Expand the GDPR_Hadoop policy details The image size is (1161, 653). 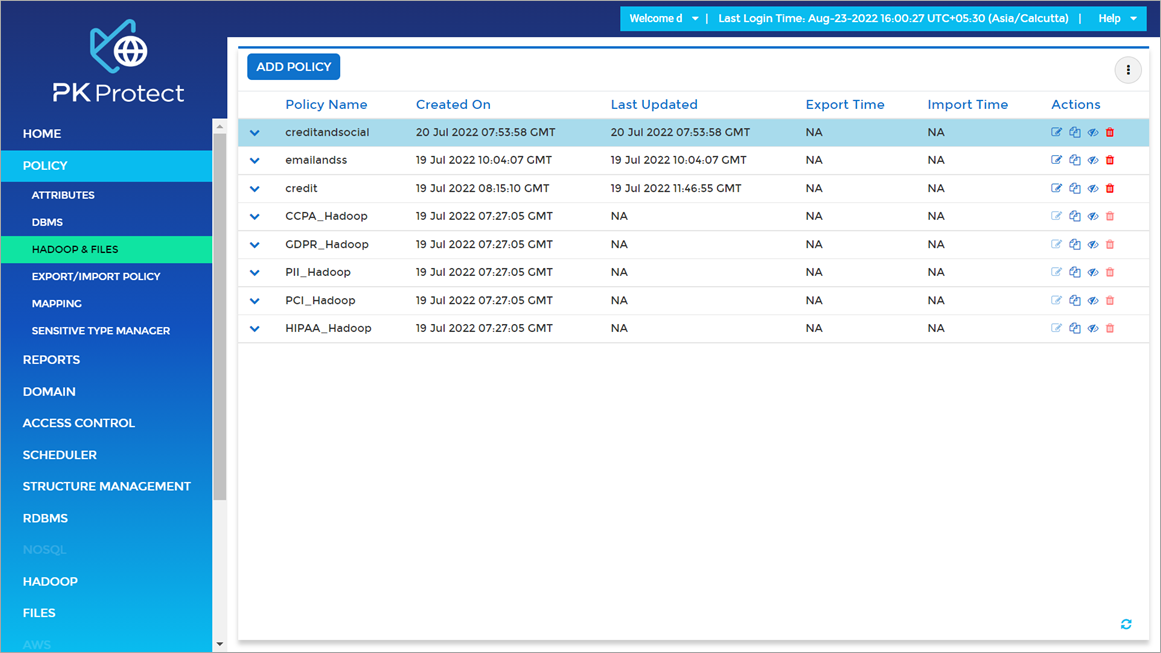pos(254,243)
